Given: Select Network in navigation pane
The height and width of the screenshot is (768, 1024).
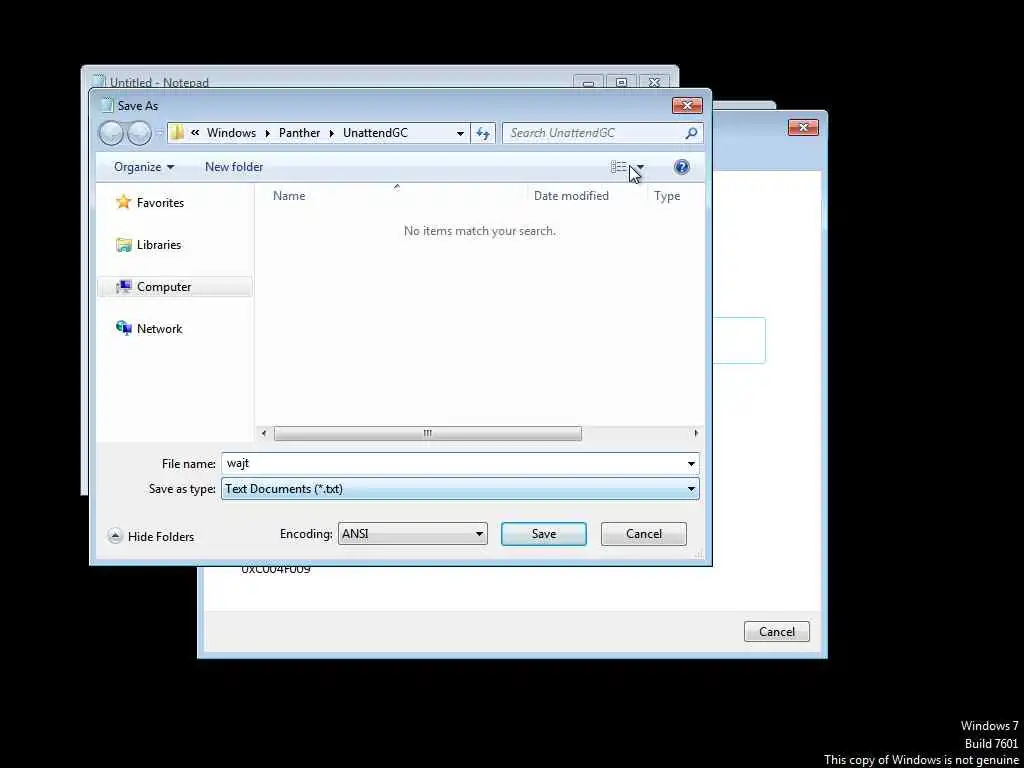Looking at the screenshot, I should (x=159, y=328).
